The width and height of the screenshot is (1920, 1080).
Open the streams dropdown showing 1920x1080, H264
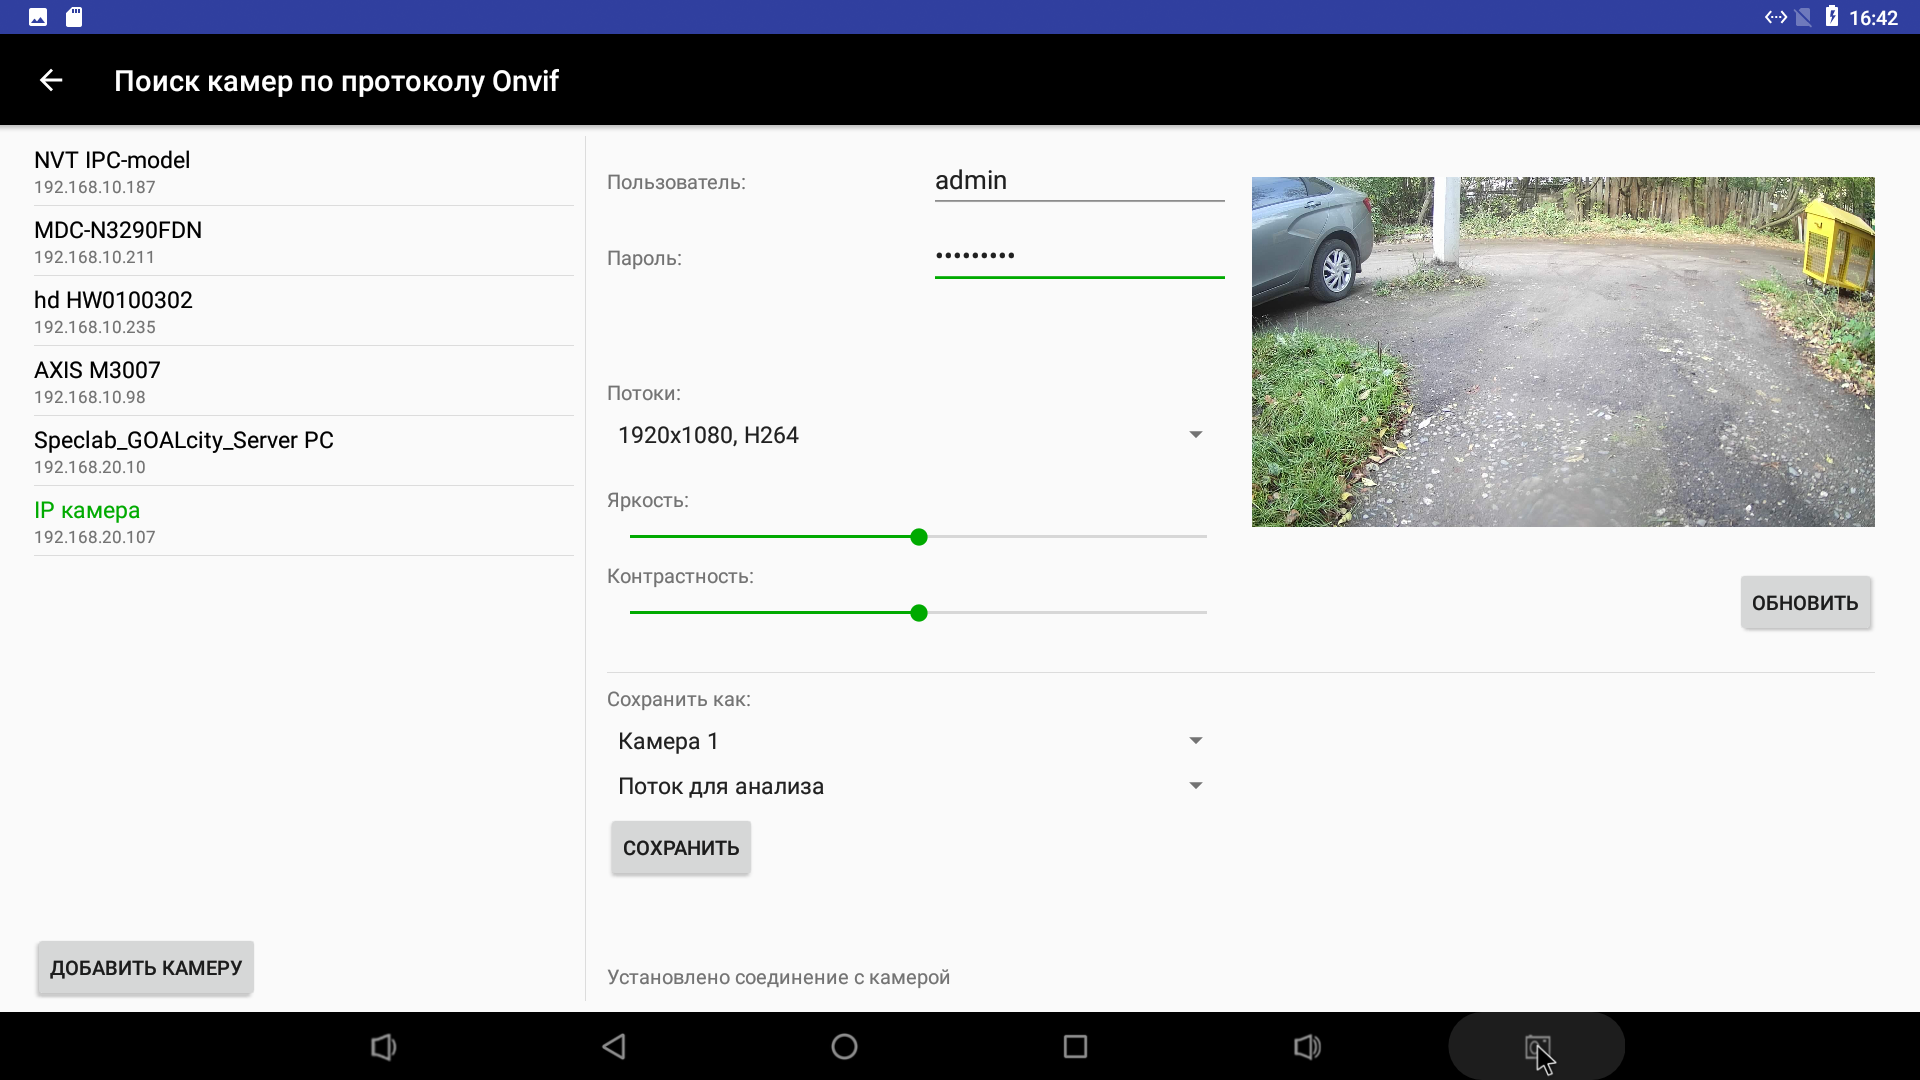click(909, 435)
